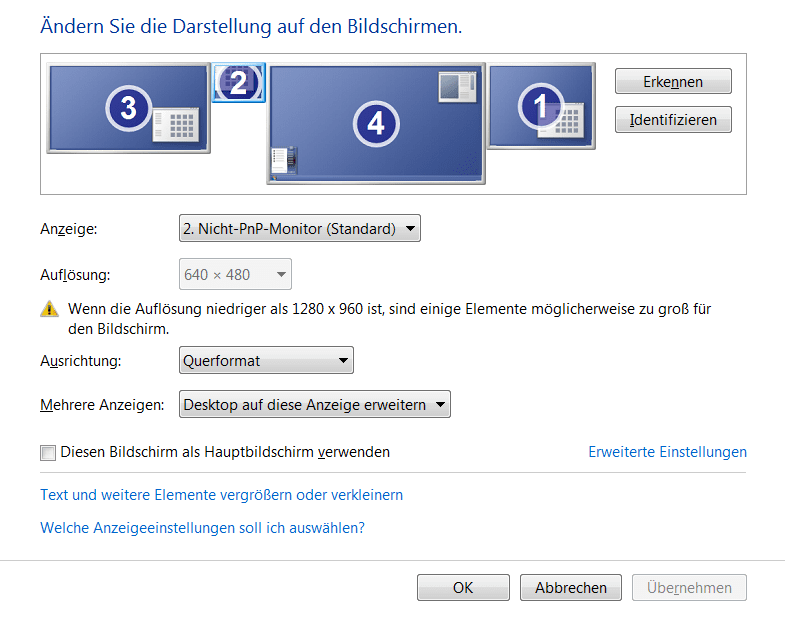This screenshot has width=785, height=626.
Task: Select the large monitor 4 preview
Action: pos(375,124)
